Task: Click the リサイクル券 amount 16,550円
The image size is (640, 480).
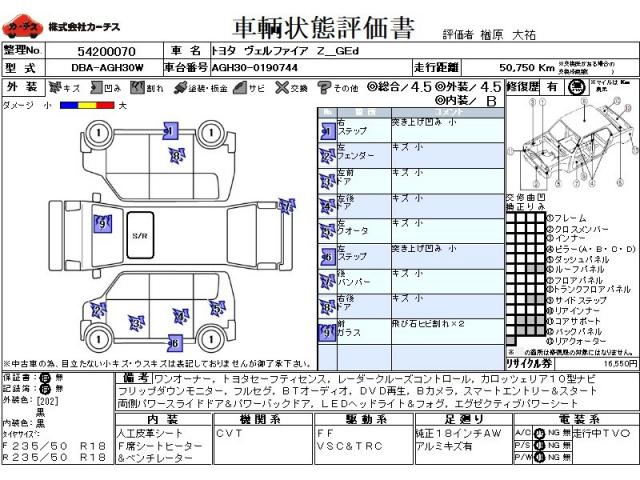Action: (x=620, y=363)
